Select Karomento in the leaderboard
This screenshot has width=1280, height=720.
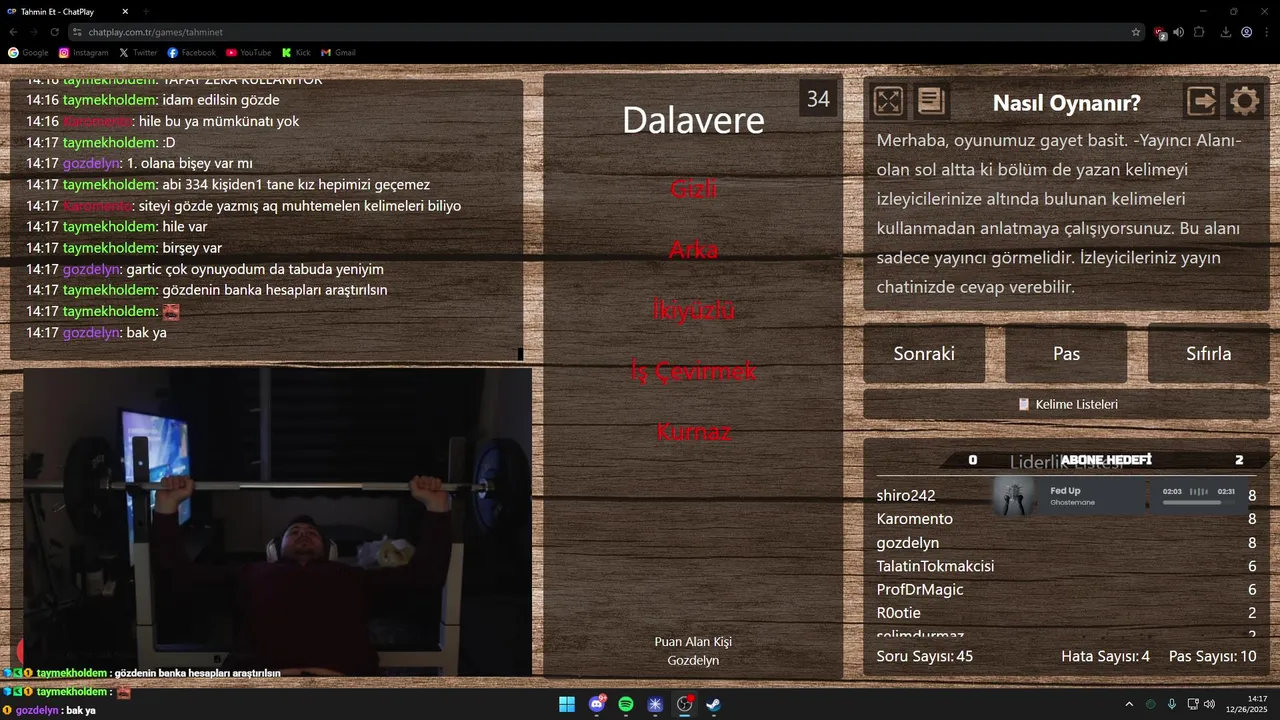pos(914,519)
